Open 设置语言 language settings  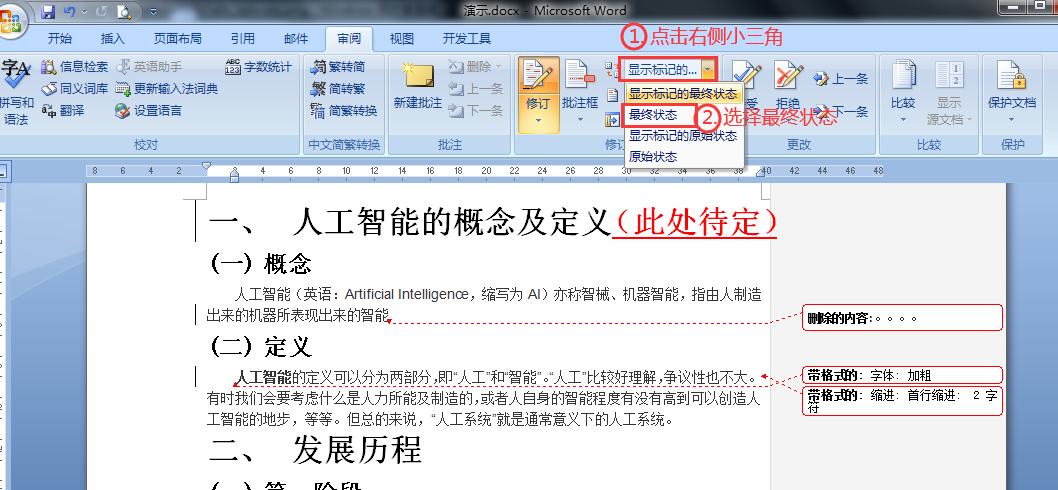point(148,111)
